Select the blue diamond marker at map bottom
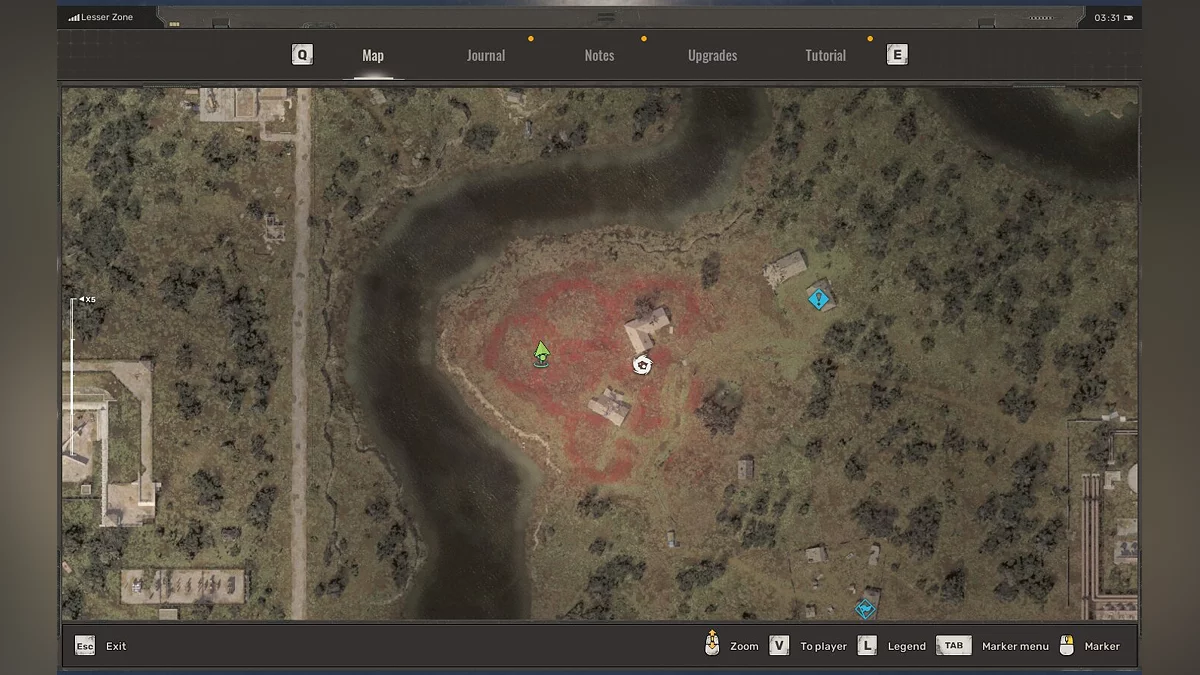1200x675 pixels. click(x=865, y=607)
